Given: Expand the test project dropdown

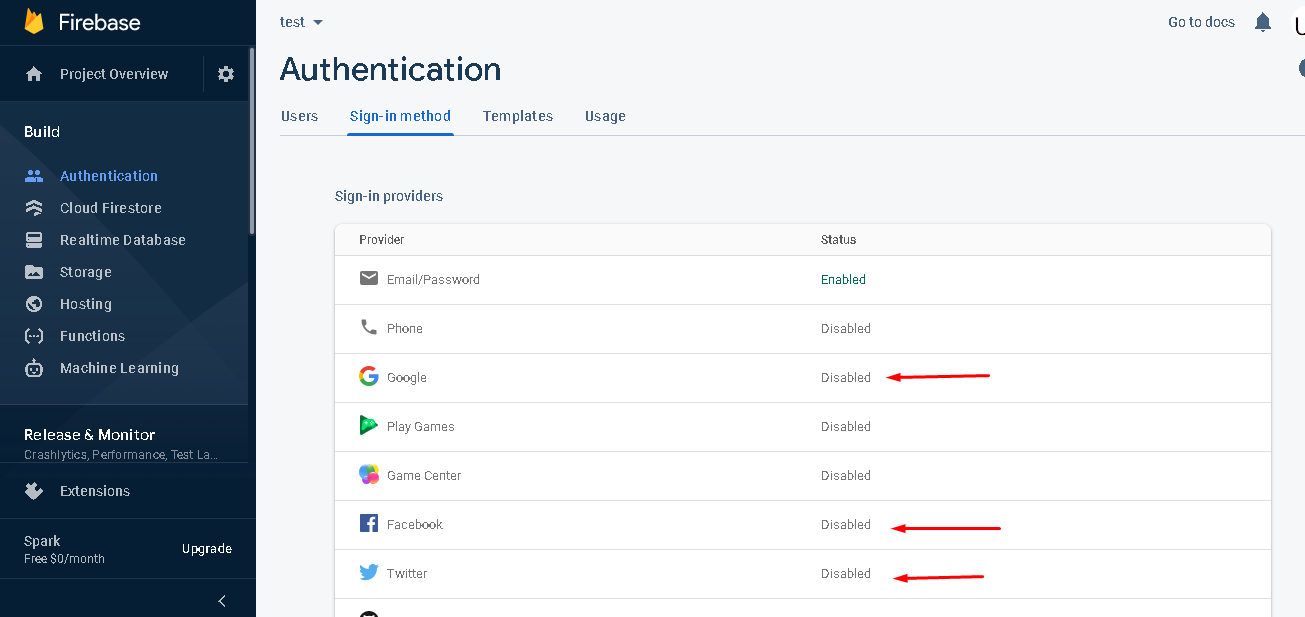Looking at the screenshot, I should pos(302,22).
